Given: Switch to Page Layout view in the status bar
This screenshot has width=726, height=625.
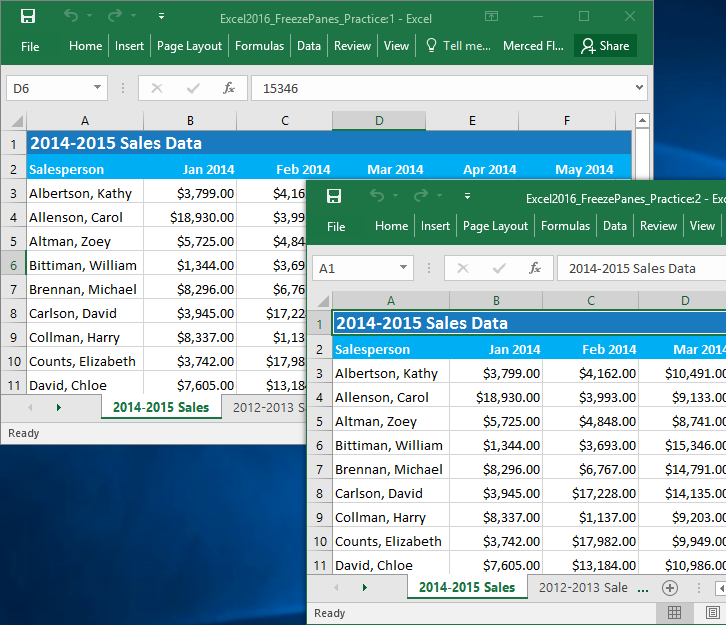Looking at the screenshot, I should click(713, 613).
